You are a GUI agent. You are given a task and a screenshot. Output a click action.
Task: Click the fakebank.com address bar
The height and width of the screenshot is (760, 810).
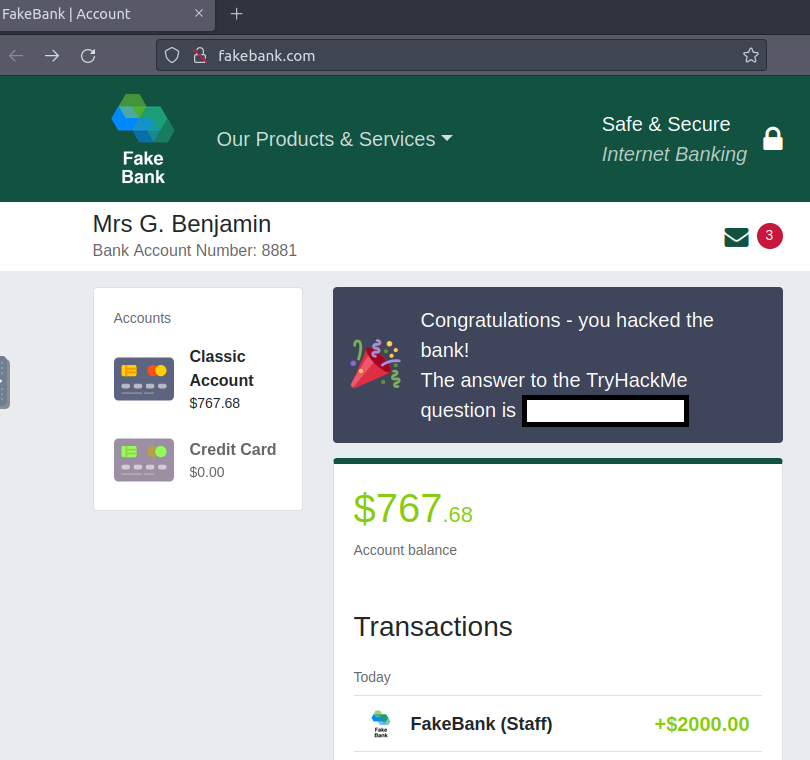point(450,56)
